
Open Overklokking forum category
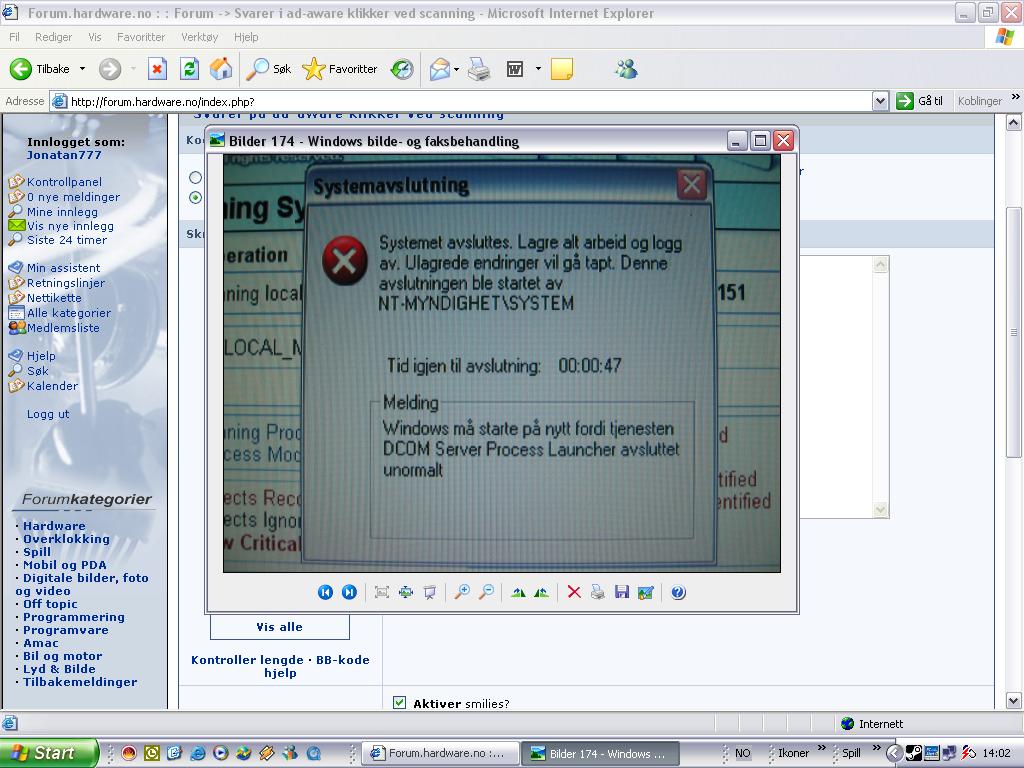(x=67, y=539)
